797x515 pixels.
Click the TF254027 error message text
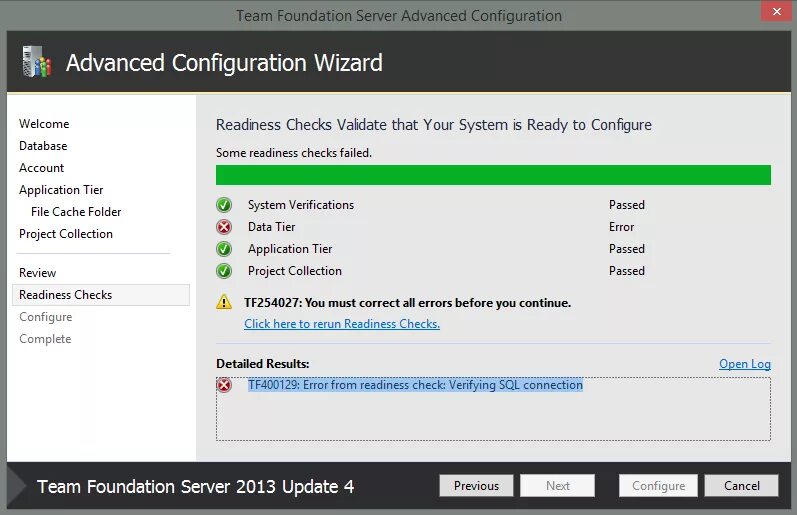pyautogui.click(x=408, y=303)
